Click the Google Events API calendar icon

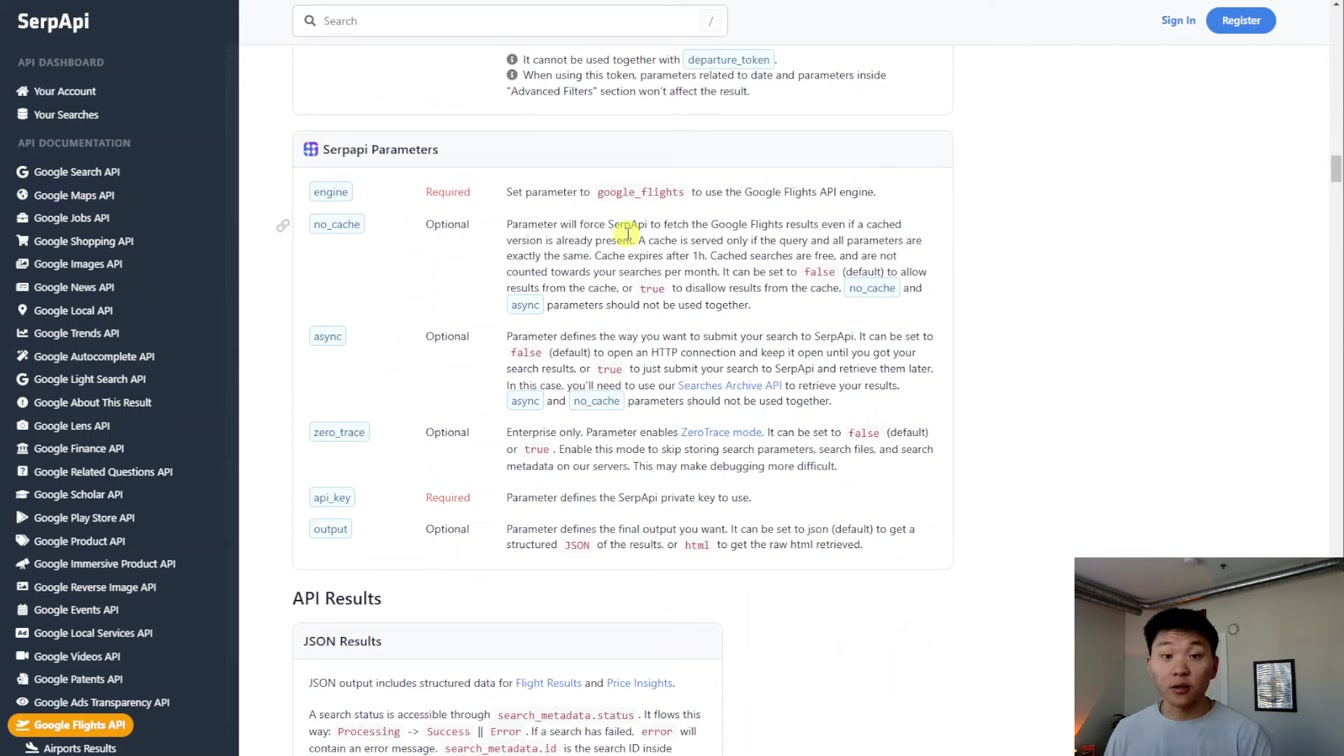(22, 610)
